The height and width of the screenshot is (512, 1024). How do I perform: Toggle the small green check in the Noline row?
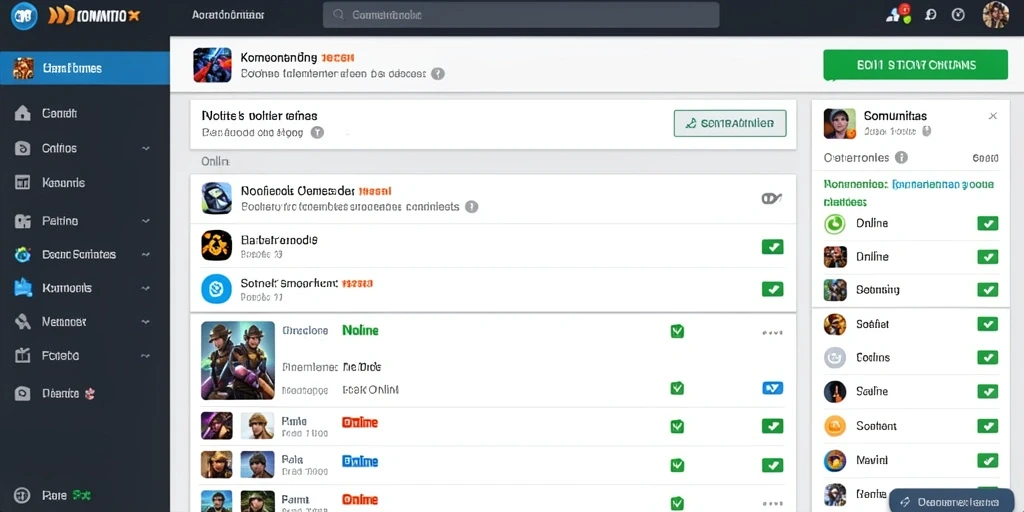[677, 332]
